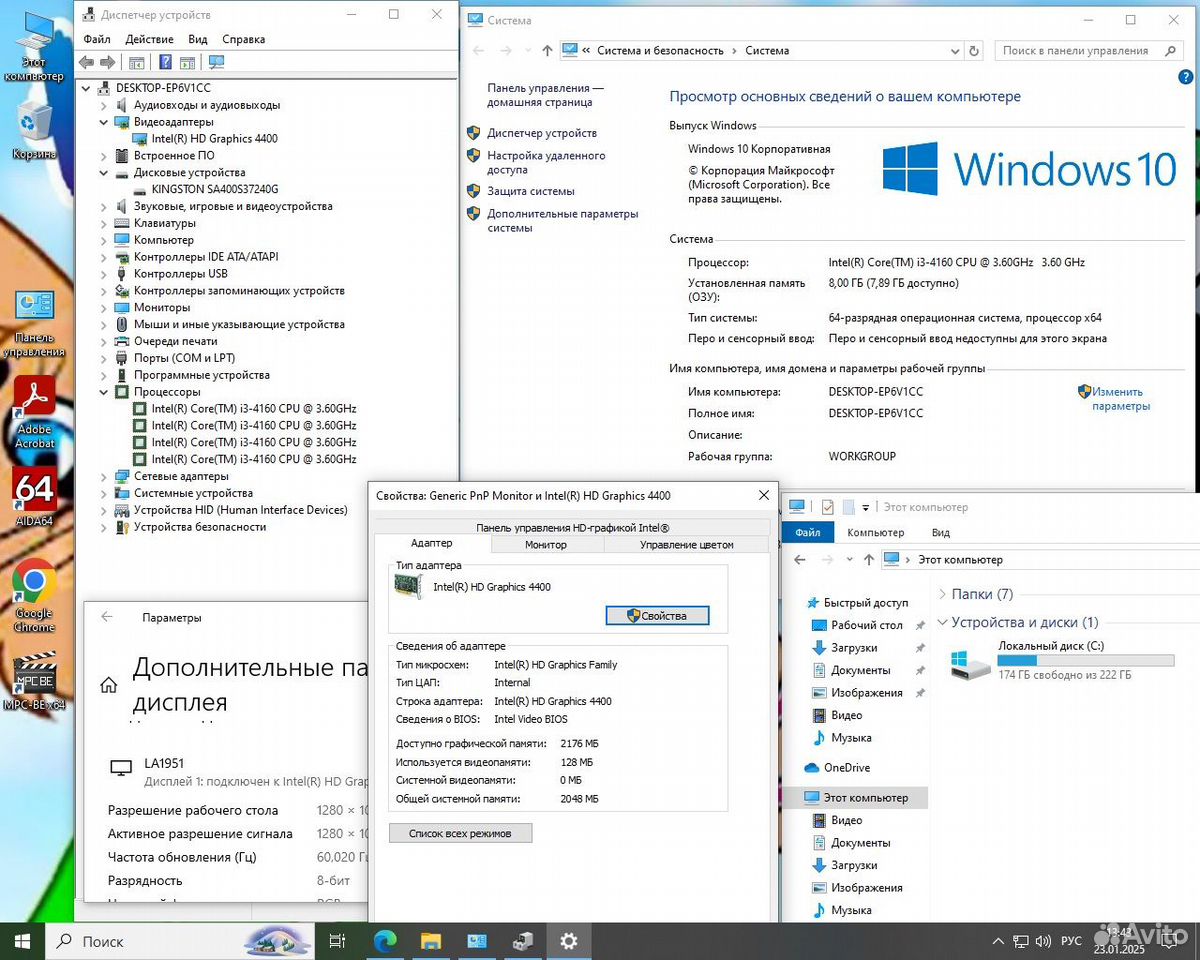
Task: Click the up arrow in System window navigation
Action: coord(547,50)
